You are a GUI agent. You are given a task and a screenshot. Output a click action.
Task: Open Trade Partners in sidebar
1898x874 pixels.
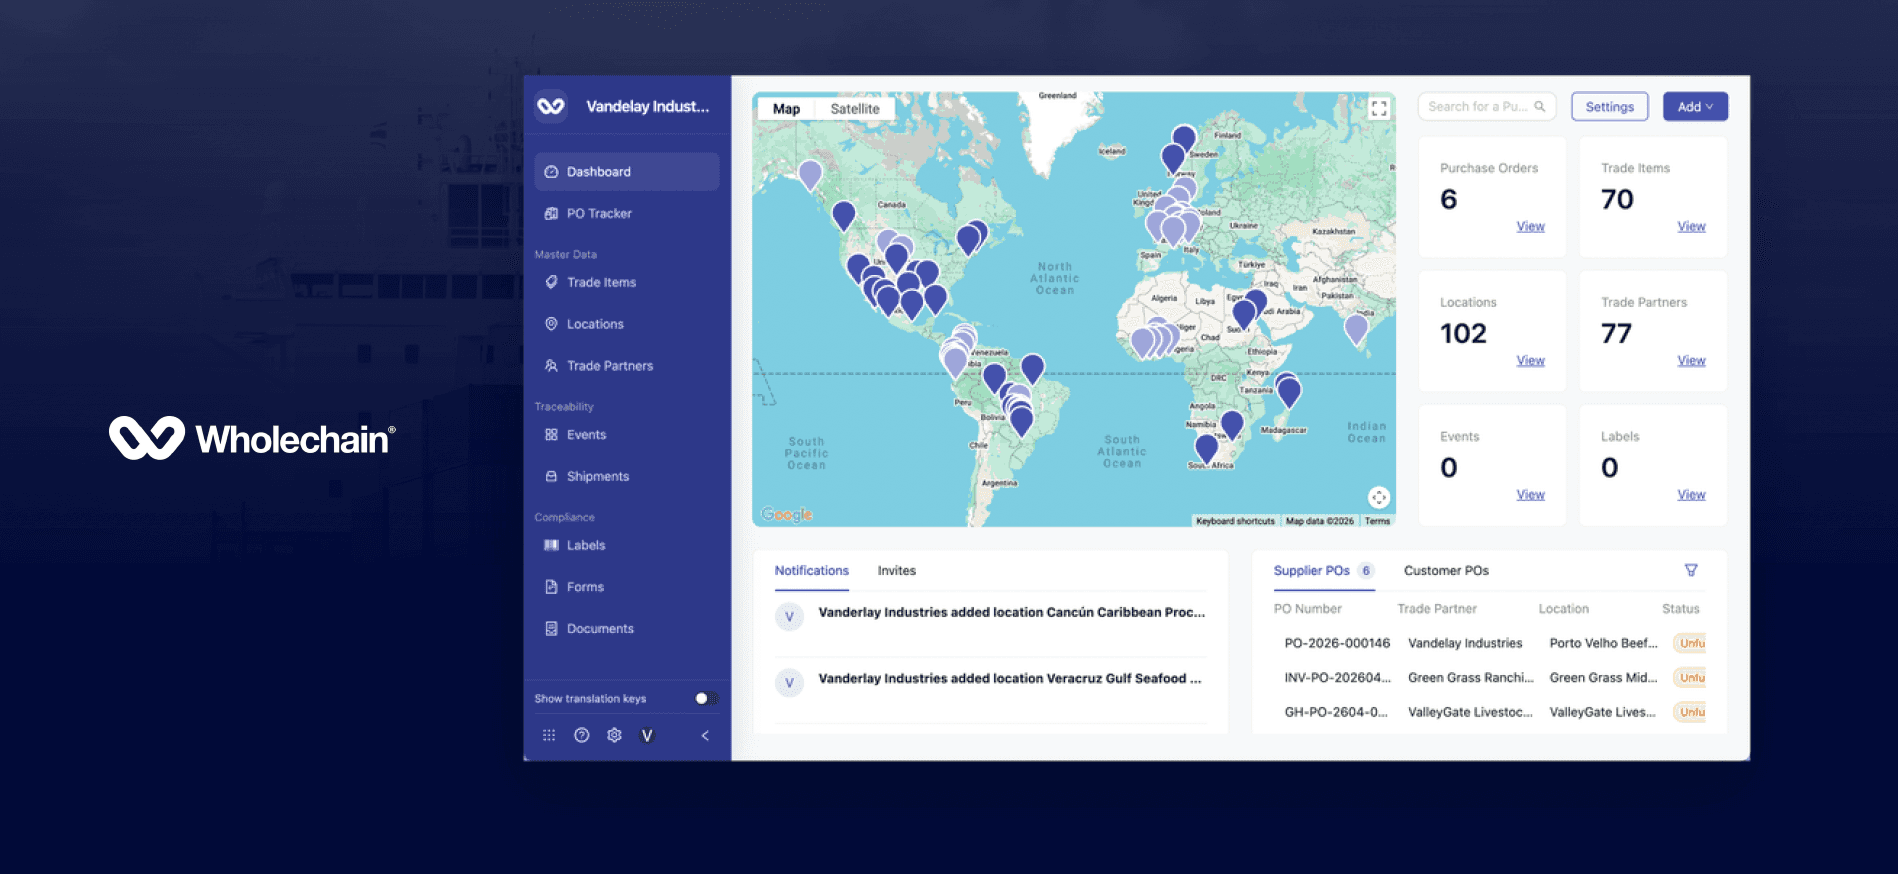pos(627,366)
